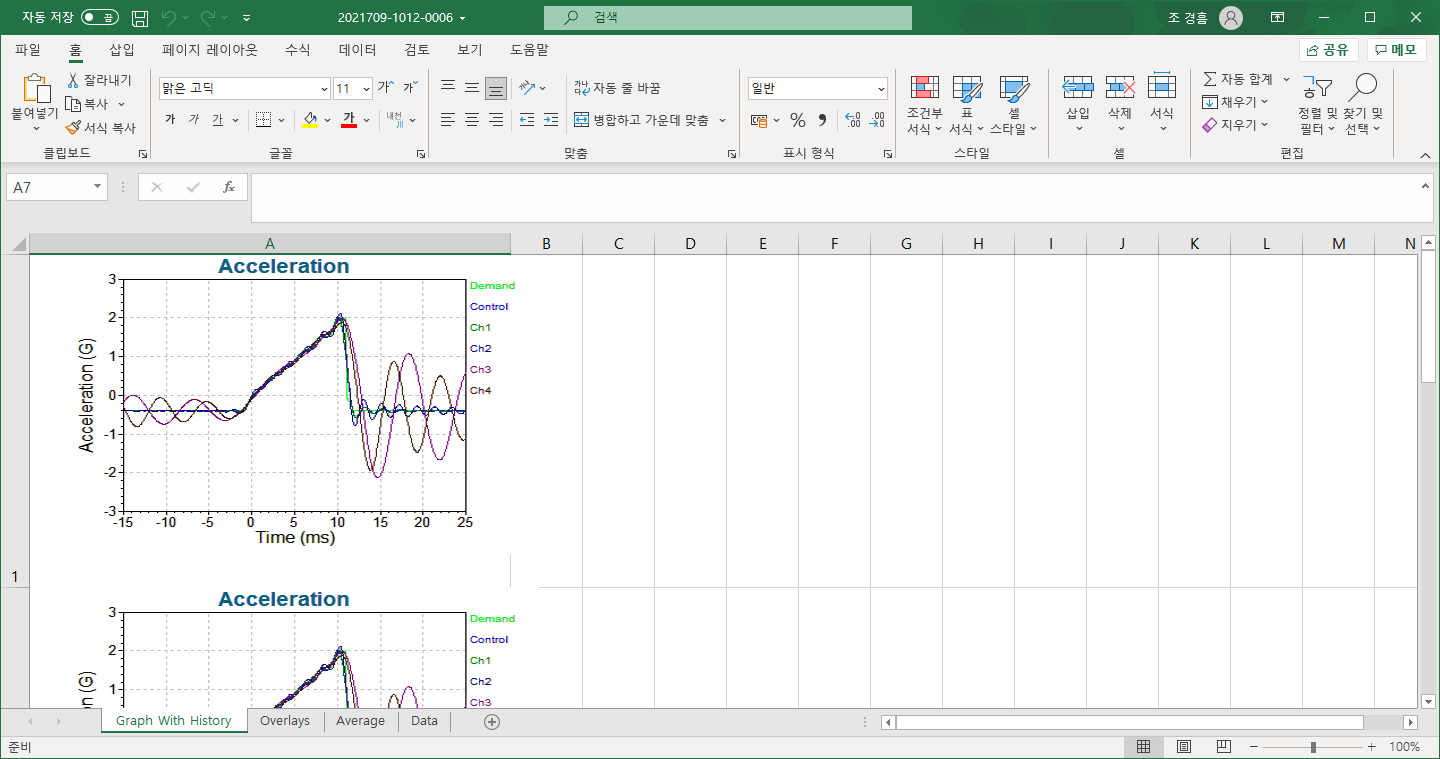Open the 파일 menu tab
This screenshot has height=759, width=1440.
click(28, 50)
